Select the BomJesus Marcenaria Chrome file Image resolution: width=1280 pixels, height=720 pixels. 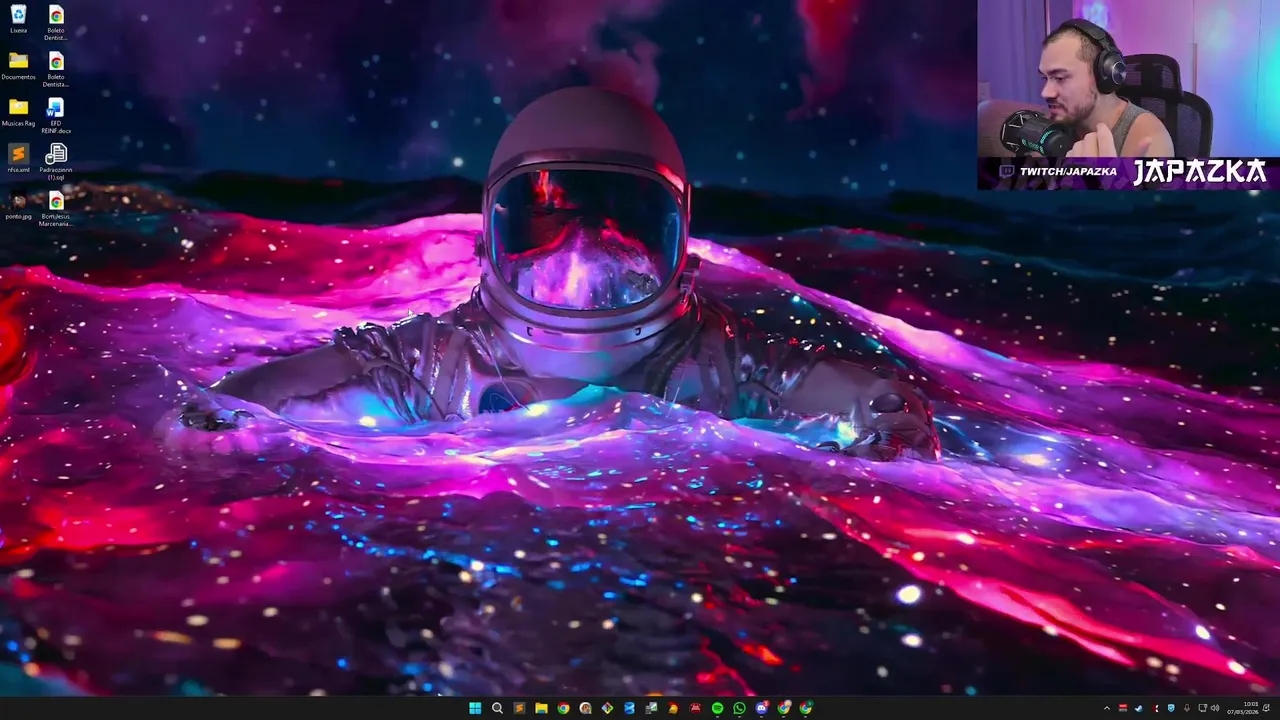(56, 208)
